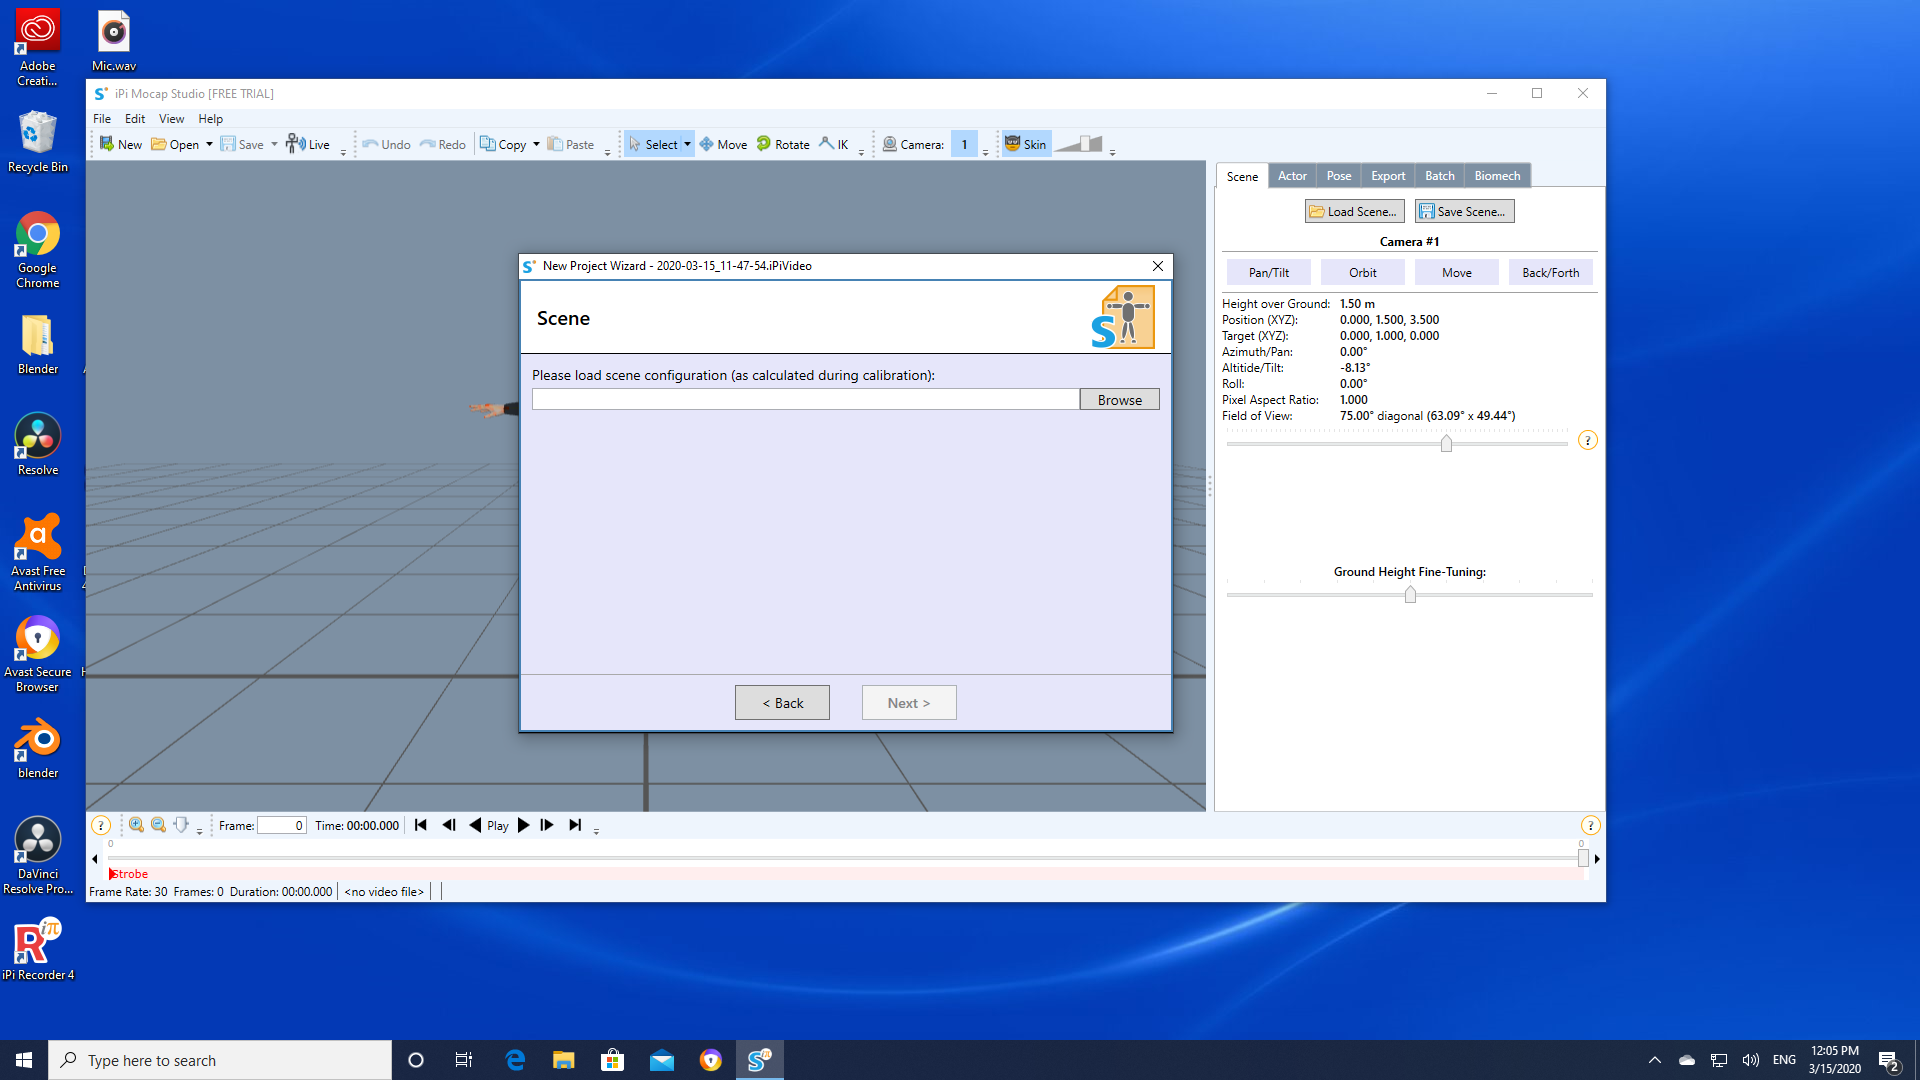Expand the Copy dropdown arrow
1920x1080 pixels.
coord(536,144)
